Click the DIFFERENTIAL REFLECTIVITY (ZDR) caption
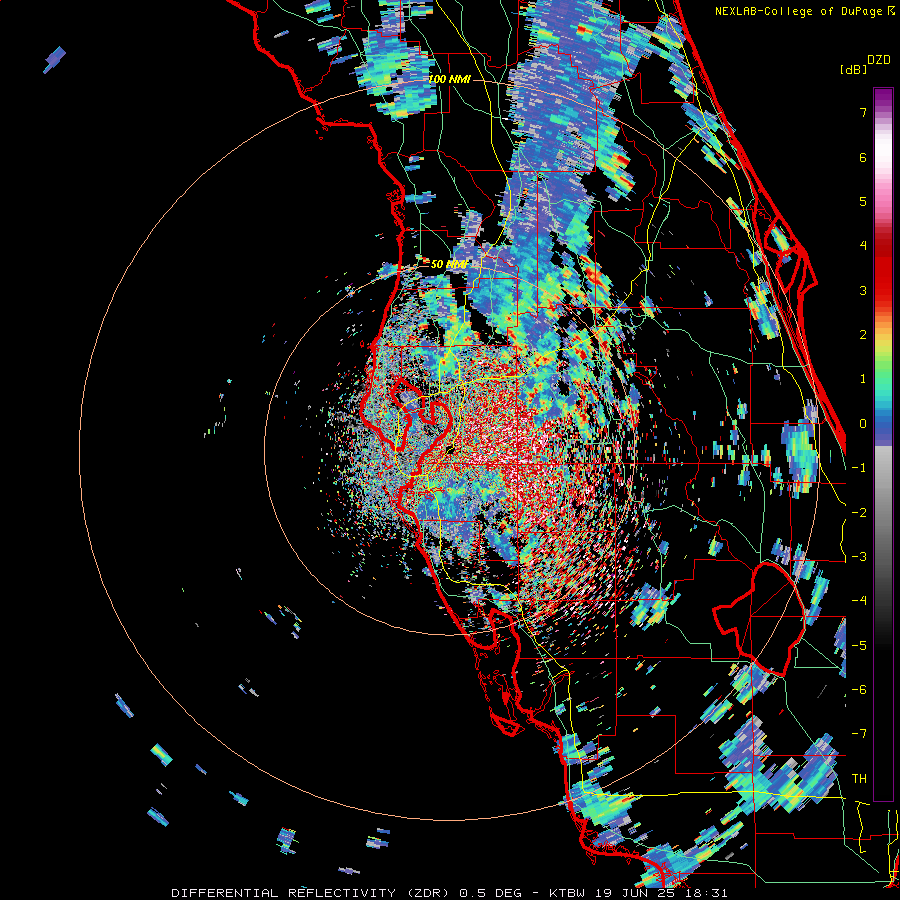Viewport: 900px width, 900px height. 310,893
